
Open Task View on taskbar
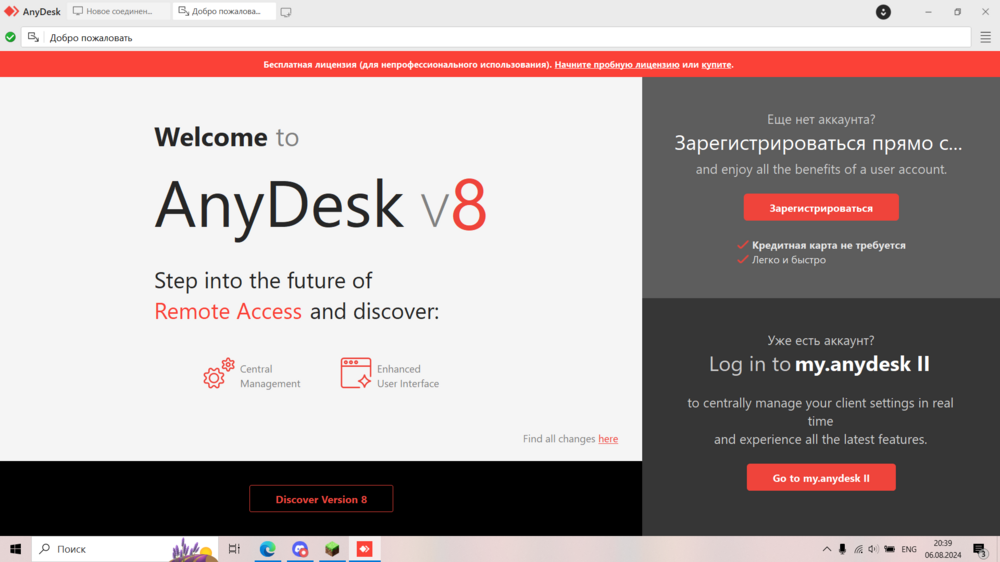(234, 549)
